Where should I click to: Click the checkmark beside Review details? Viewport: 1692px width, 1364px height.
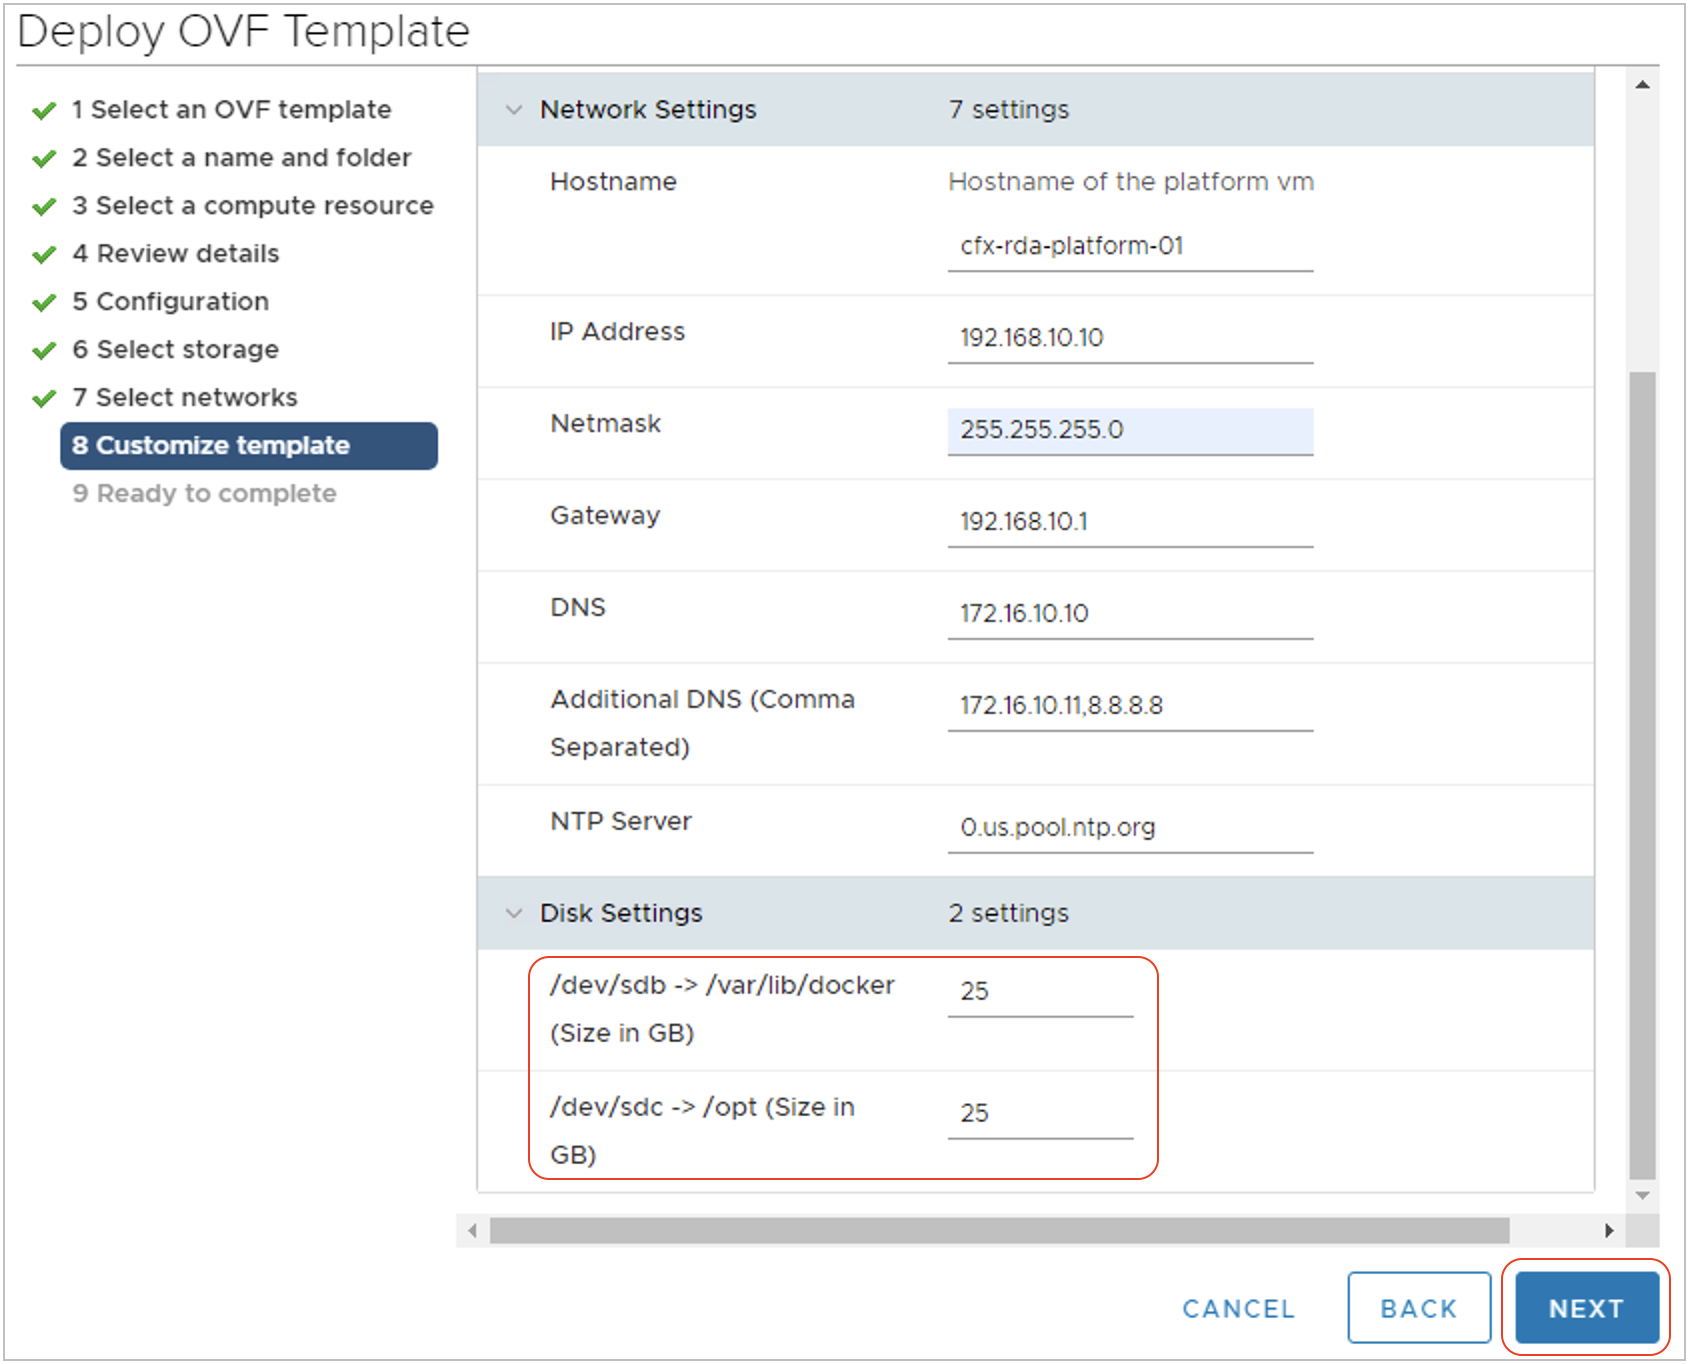pyautogui.click(x=44, y=254)
